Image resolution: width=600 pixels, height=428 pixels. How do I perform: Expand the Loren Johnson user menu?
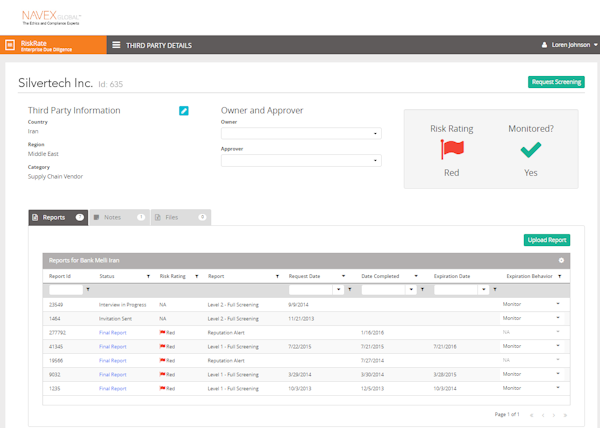[x=595, y=45]
